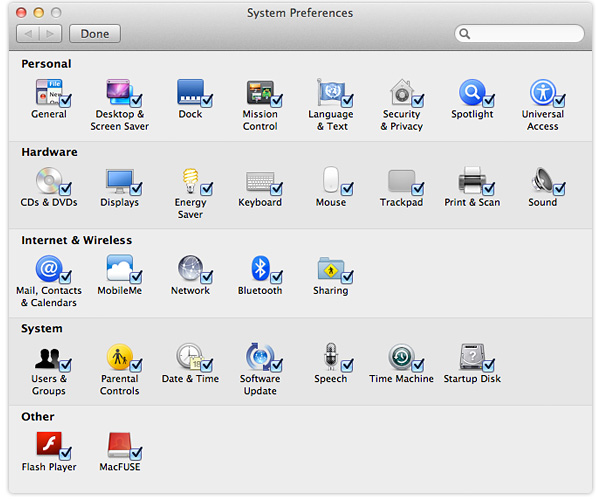Screen dimensions: 596x500
Task: Uncheck the Keyboard pane checkbox
Action: click(276, 189)
